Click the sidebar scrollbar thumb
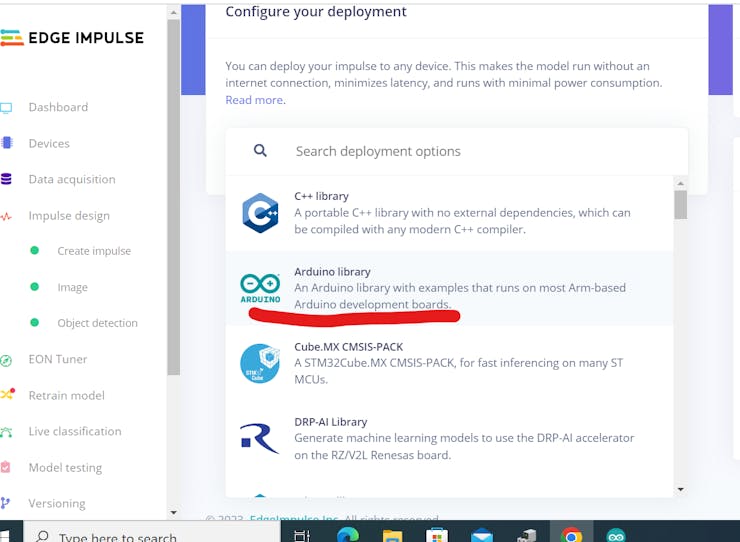 coord(174,197)
